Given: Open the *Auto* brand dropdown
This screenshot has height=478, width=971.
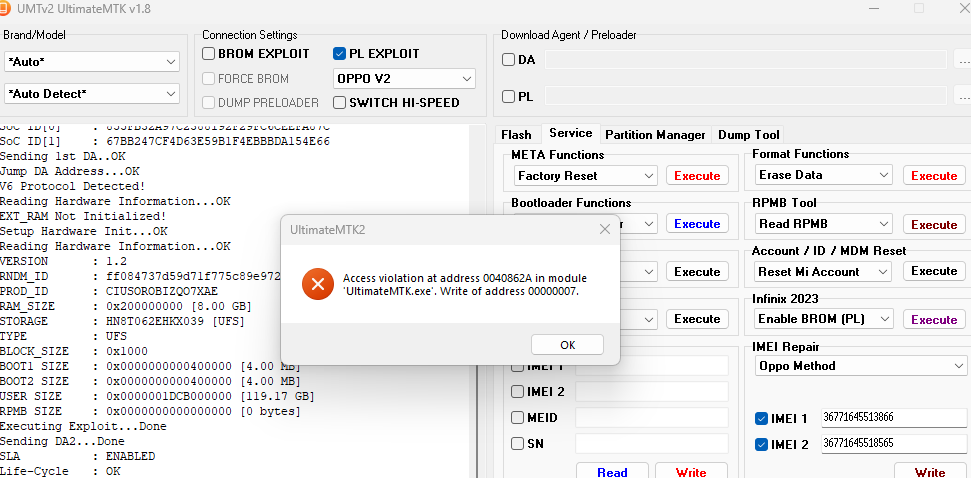Looking at the screenshot, I should 92,62.
